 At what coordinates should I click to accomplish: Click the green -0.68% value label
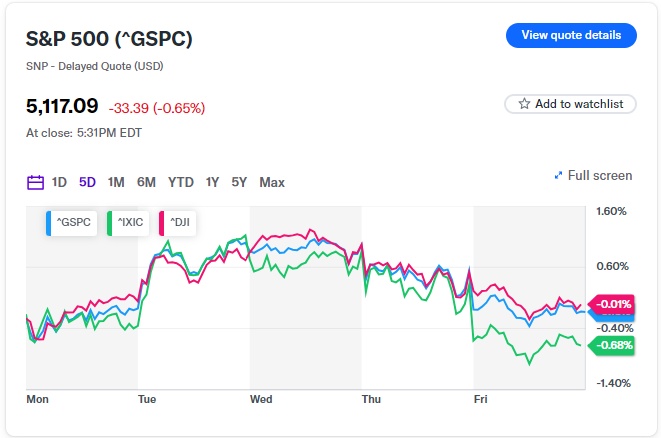pyautogui.click(x=613, y=345)
